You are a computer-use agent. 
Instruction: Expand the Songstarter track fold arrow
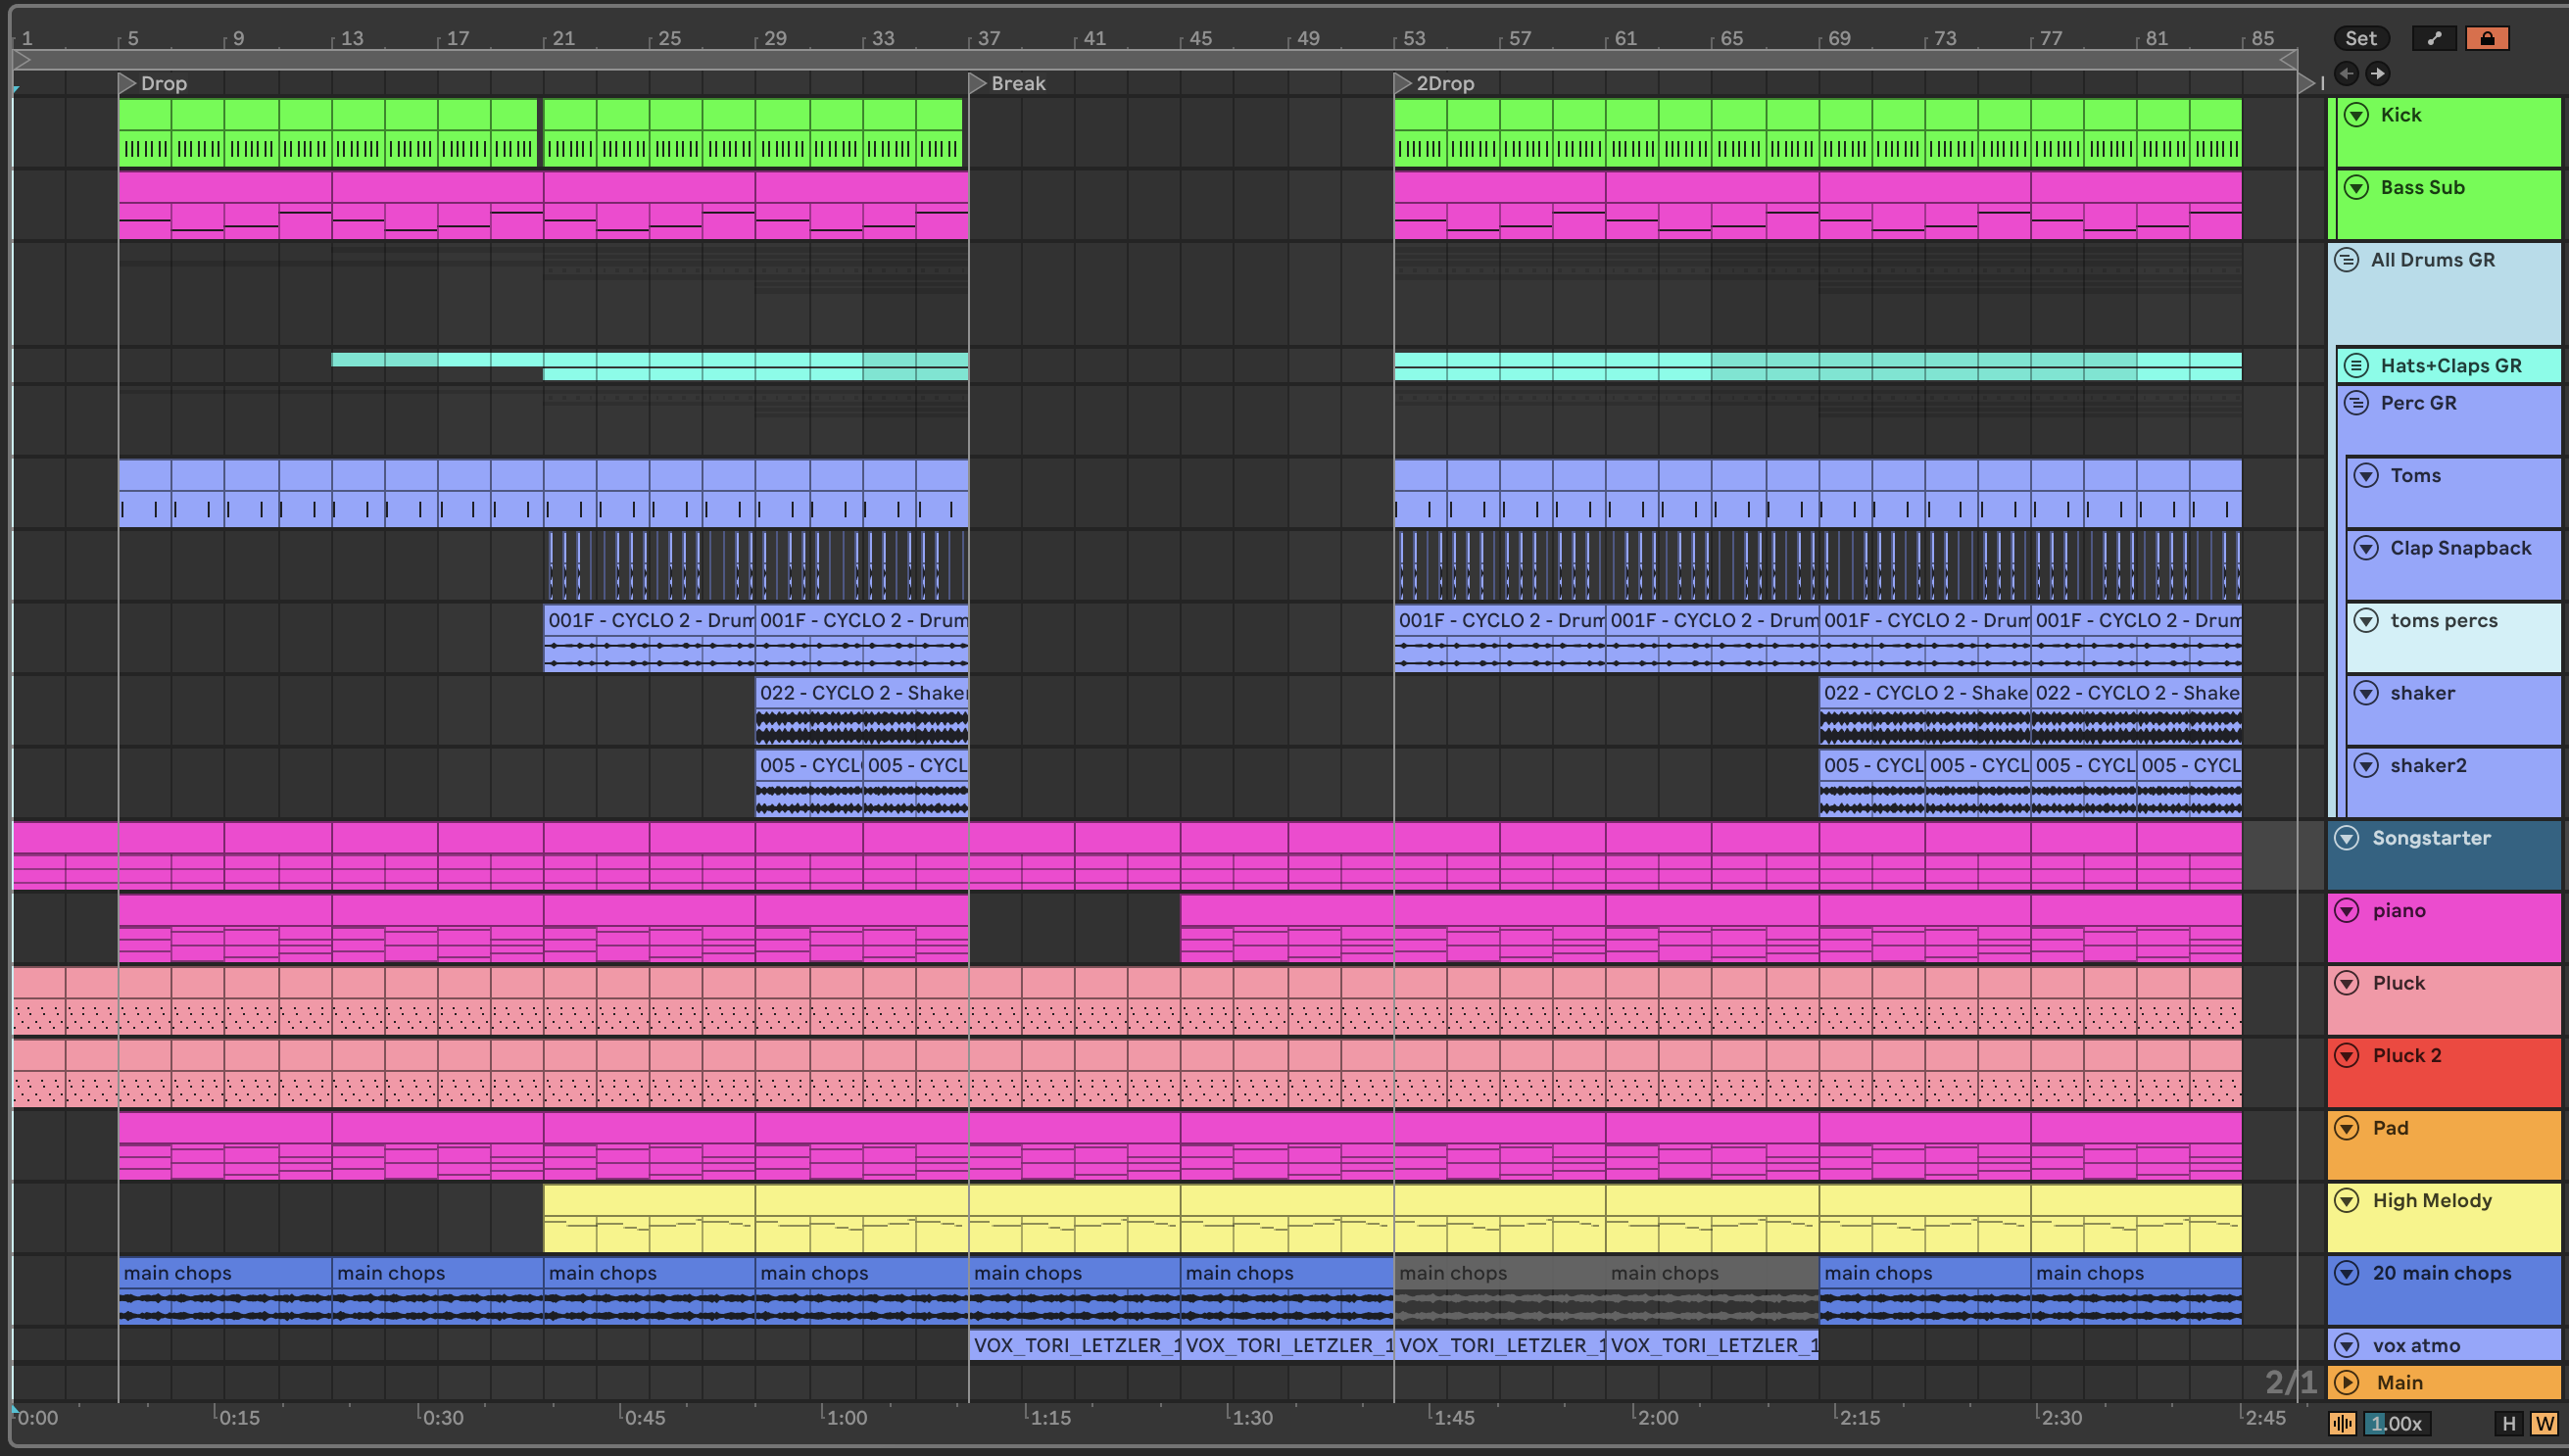(x=2346, y=838)
